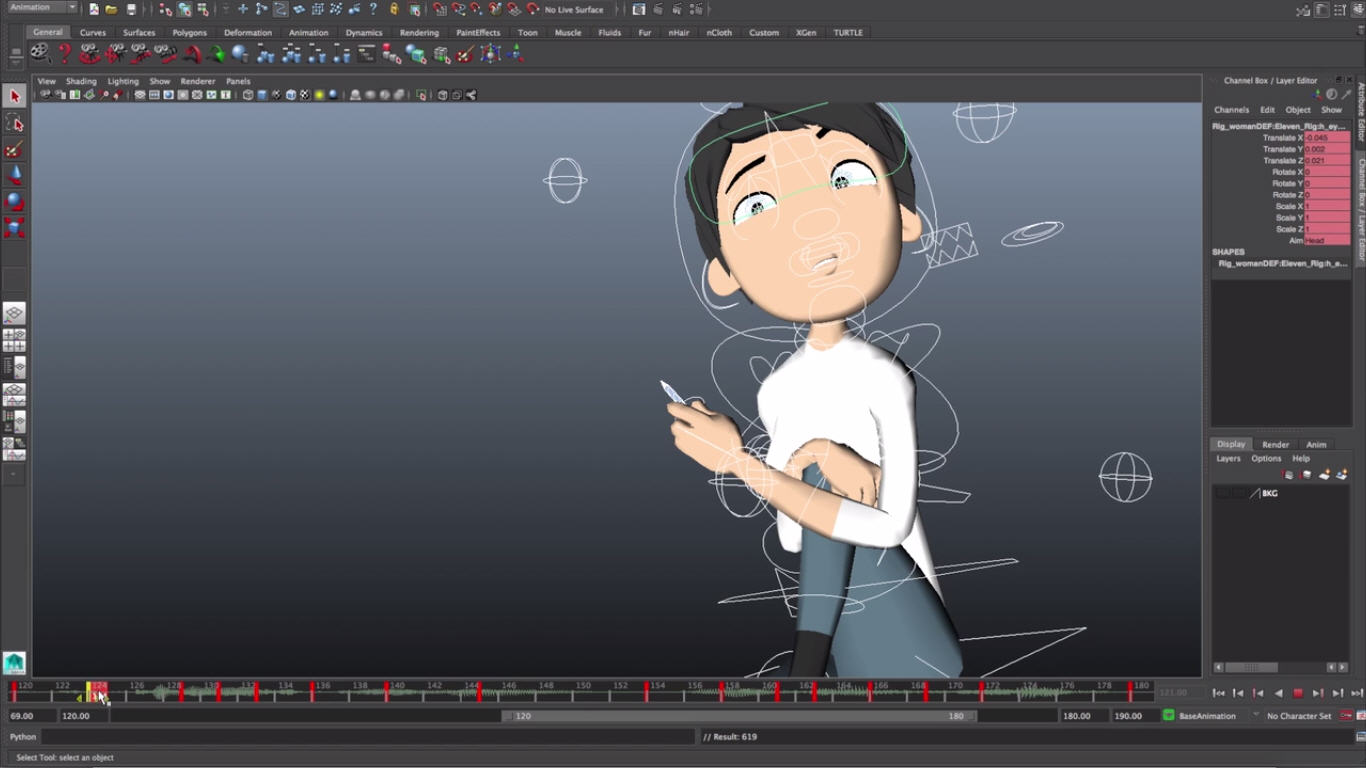This screenshot has width=1366, height=768.
Task: Go to start of playback range
Action: (x=1218, y=693)
